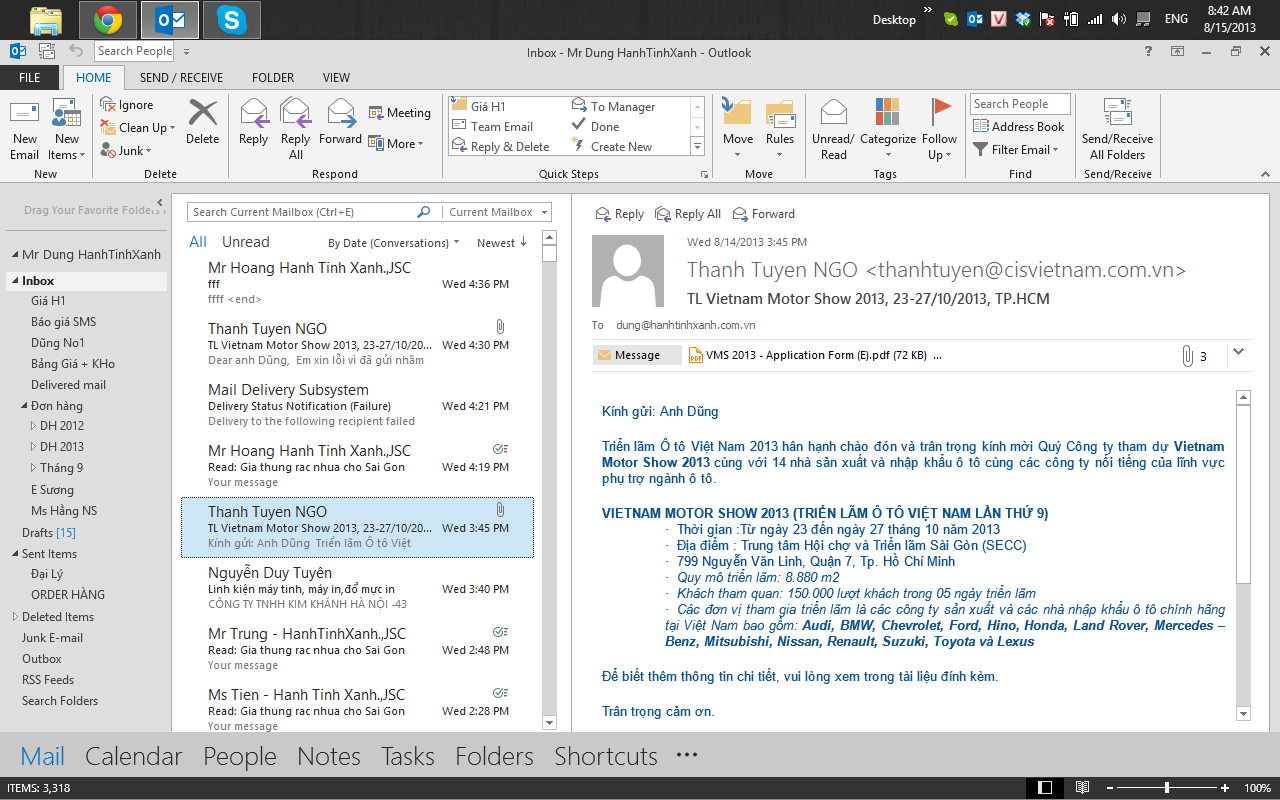Click the Search Current Mailbox field
The height and width of the screenshot is (800, 1280).
click(300, 212)
